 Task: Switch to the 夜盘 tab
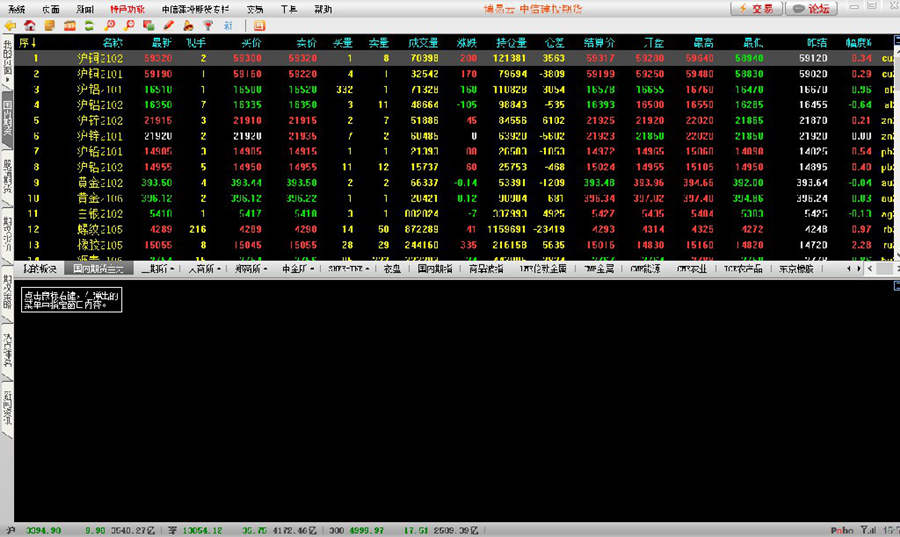pos(392,269)
